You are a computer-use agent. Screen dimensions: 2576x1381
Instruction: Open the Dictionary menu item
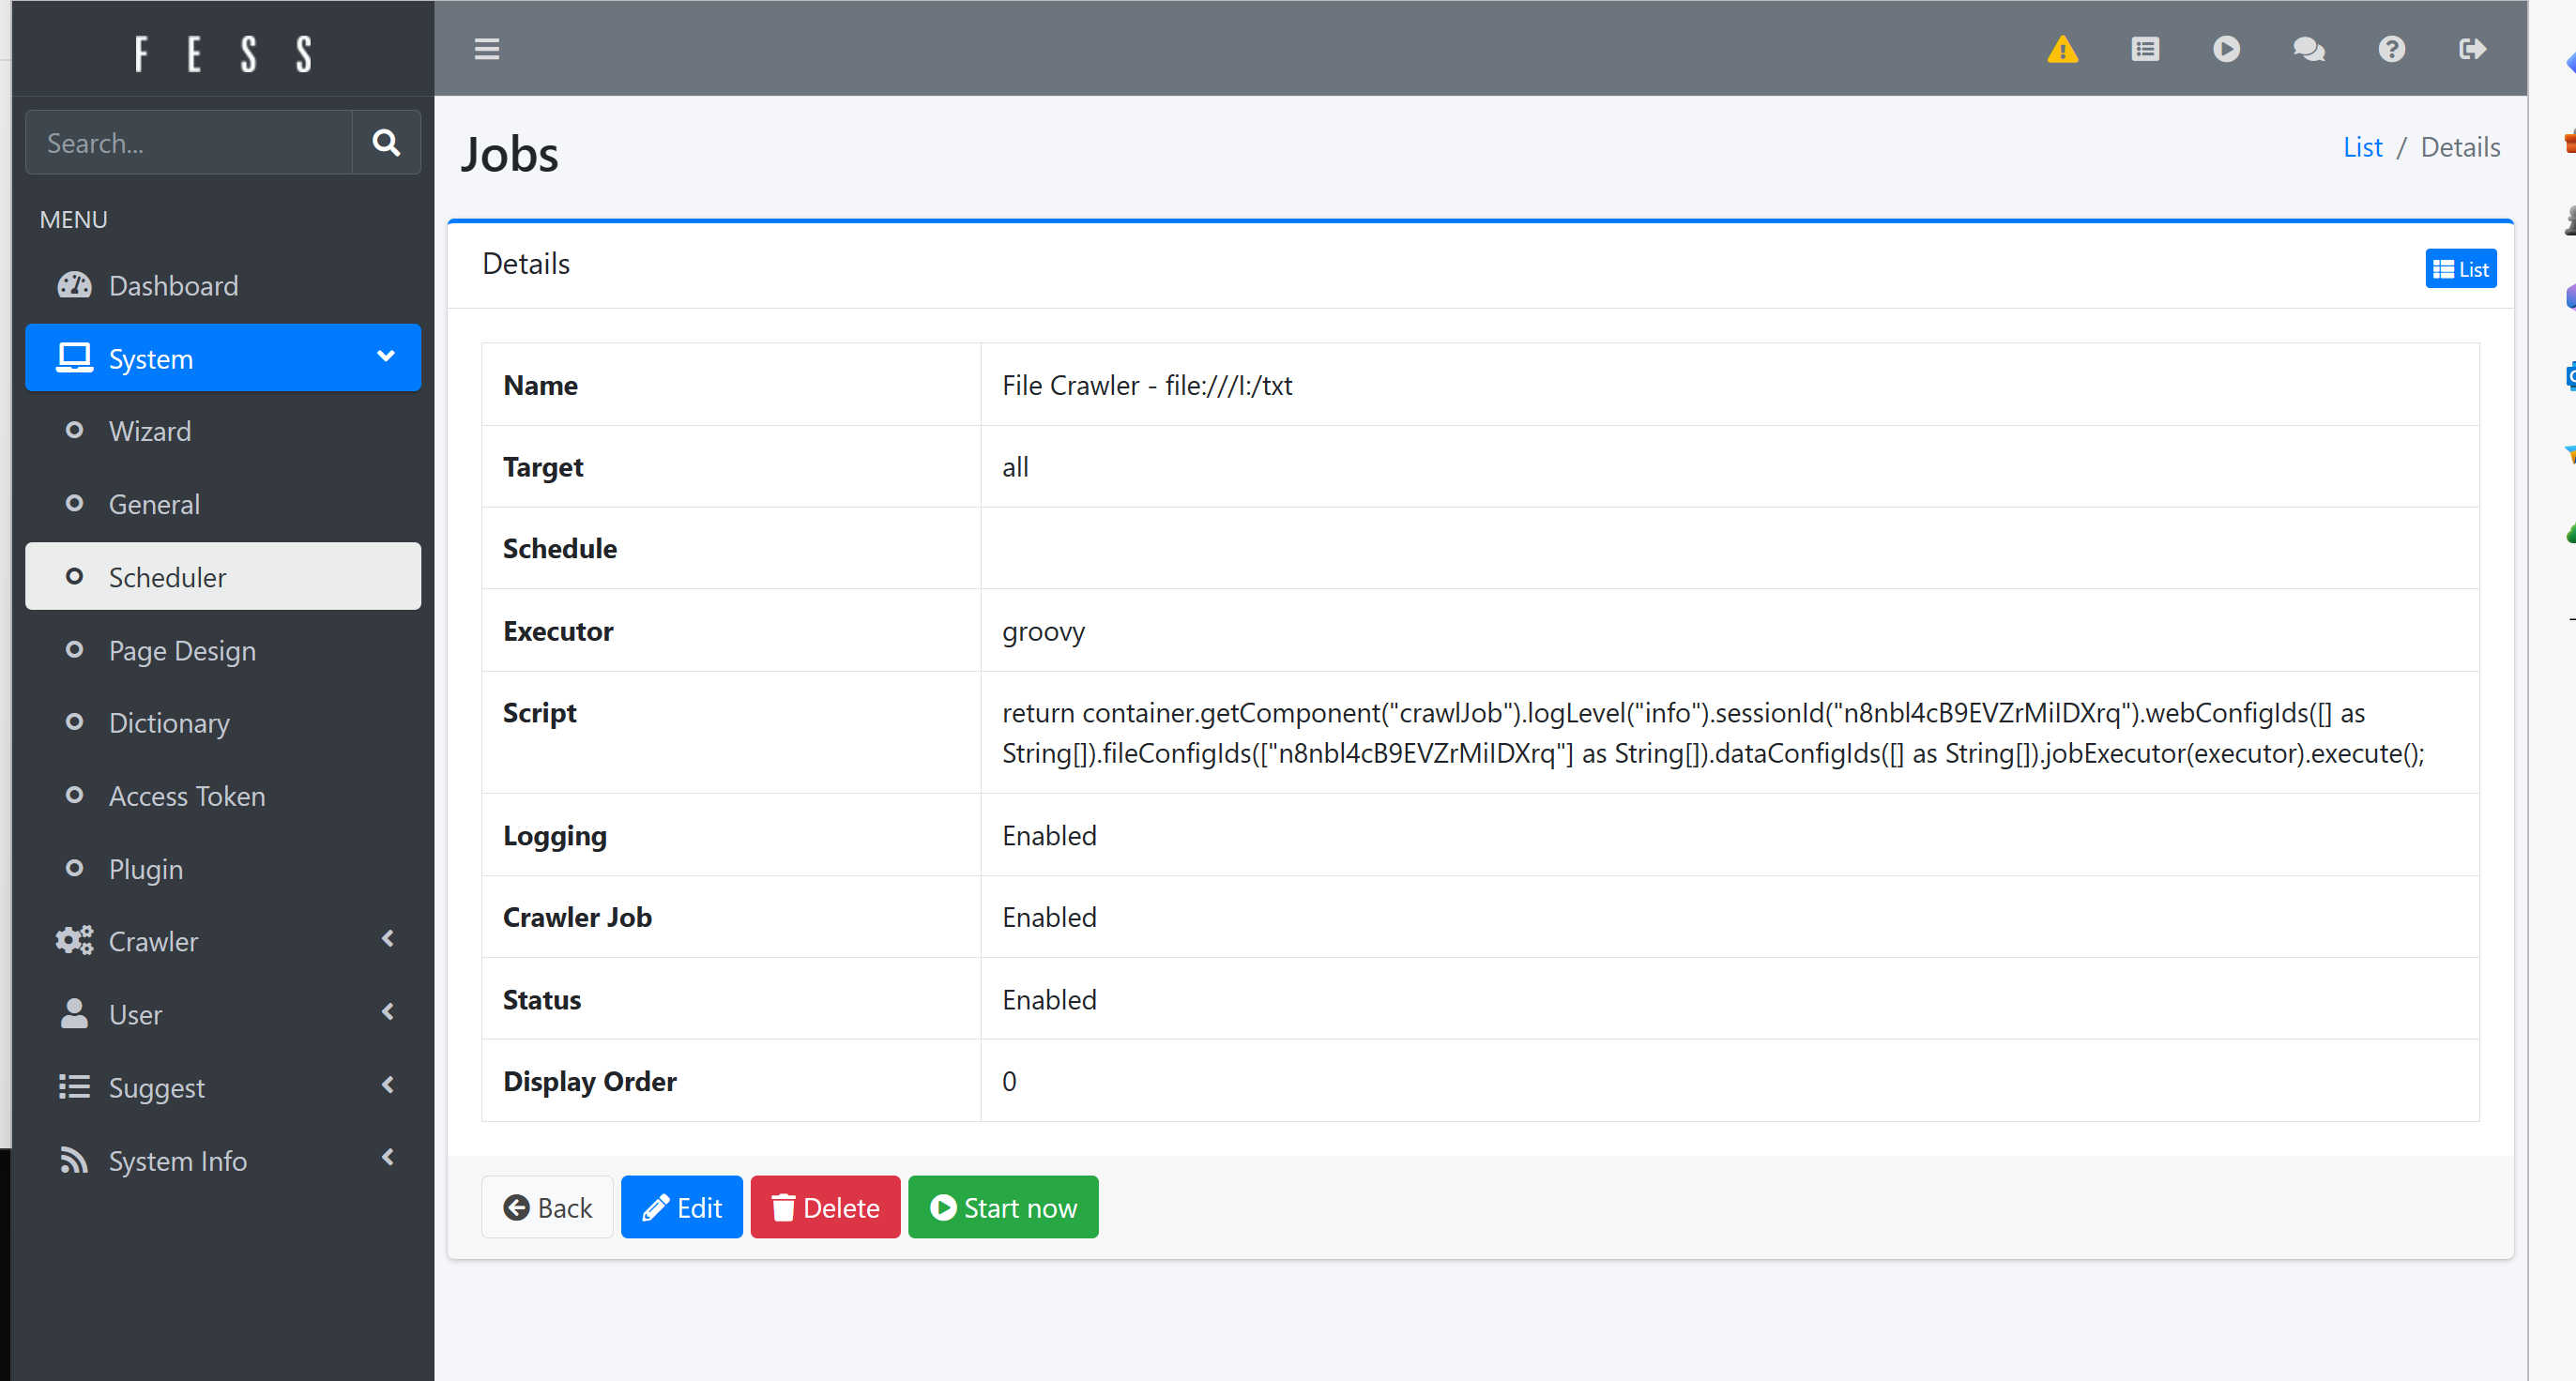coord(169,722)
